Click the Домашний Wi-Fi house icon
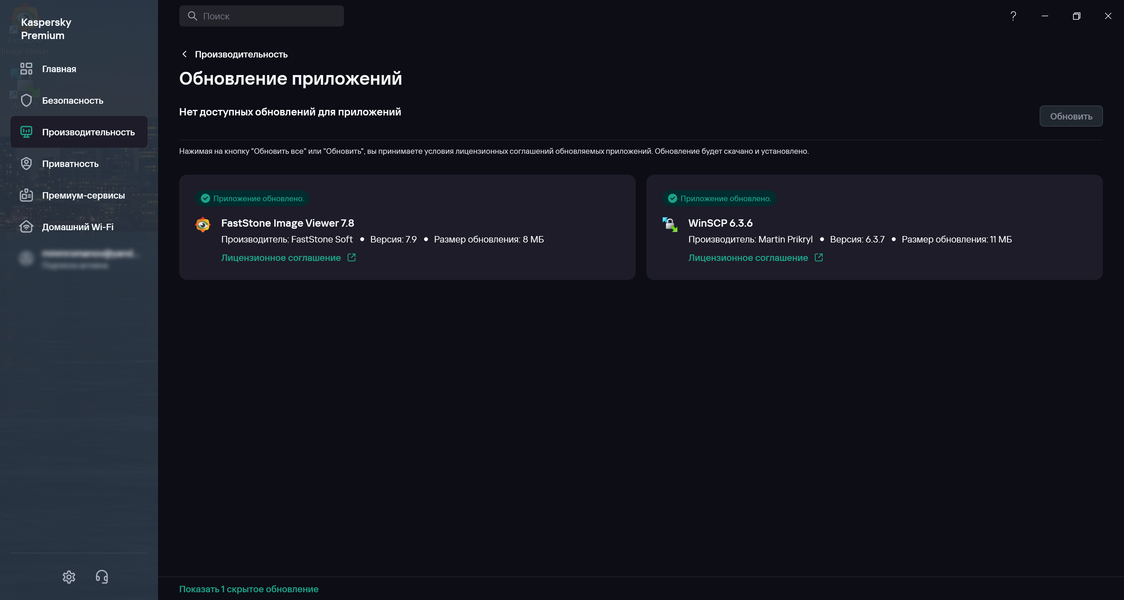The height and width of the screenshot is (600, 1124). (x=27, y=227)
